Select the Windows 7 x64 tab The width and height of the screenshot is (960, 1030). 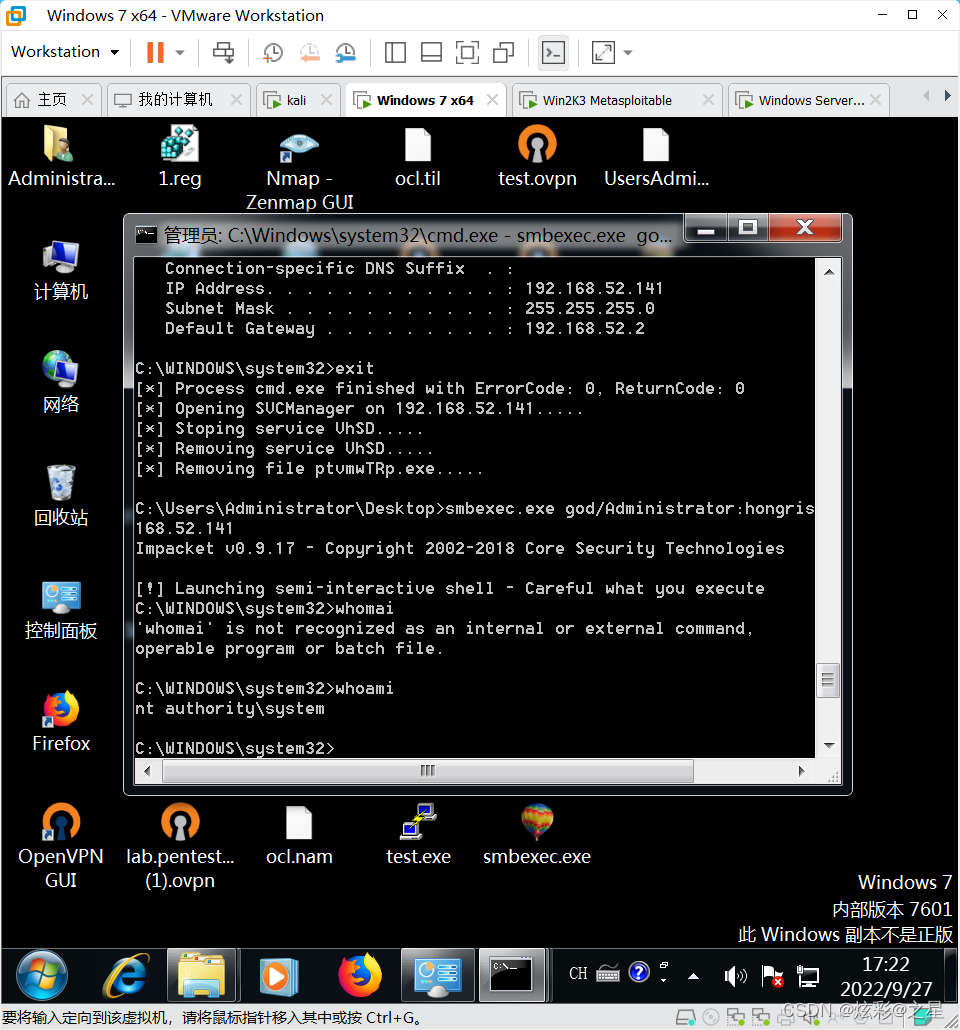tap(425, 100)
